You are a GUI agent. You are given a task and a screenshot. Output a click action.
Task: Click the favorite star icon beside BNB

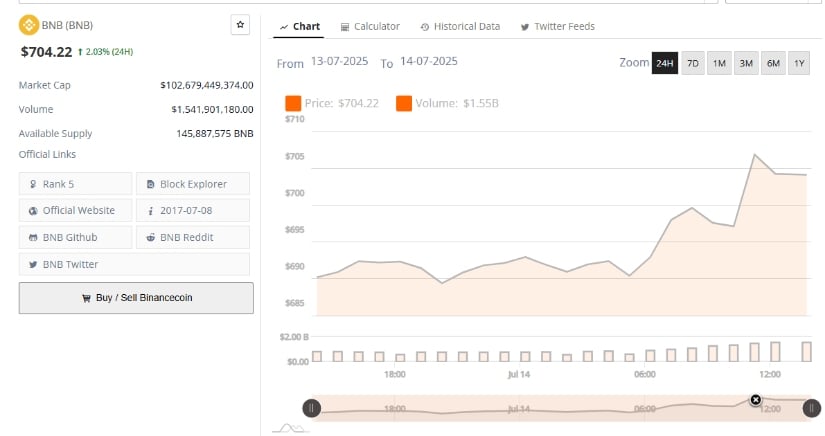239,24
